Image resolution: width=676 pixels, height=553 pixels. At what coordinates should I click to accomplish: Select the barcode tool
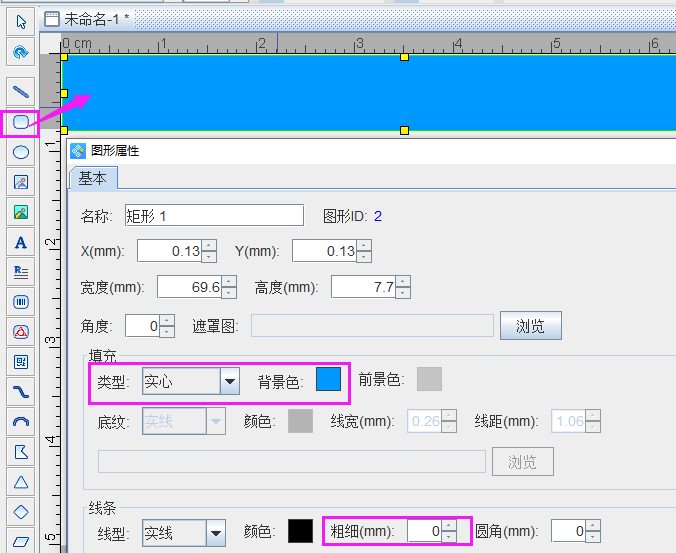click(x=20, y=302)
